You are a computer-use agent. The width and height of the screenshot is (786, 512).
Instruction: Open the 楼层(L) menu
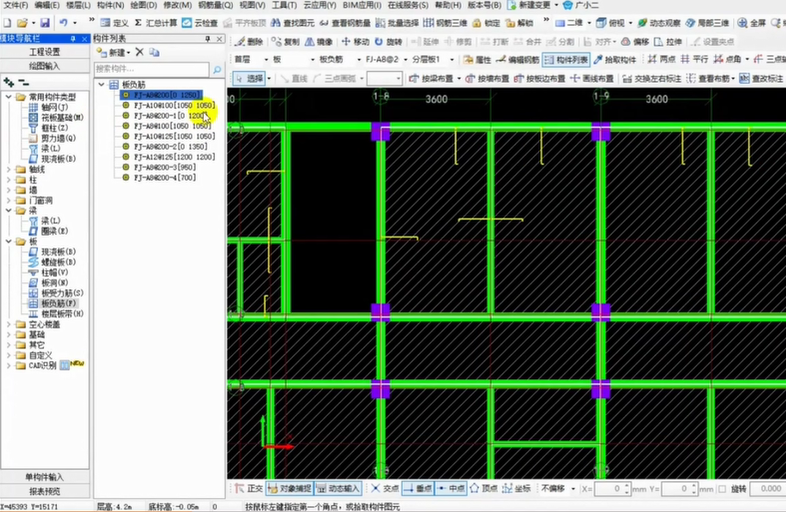coord(78,5)
